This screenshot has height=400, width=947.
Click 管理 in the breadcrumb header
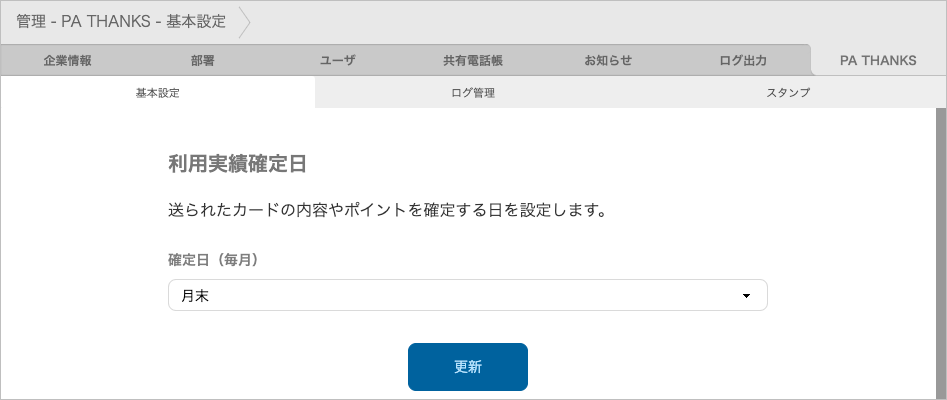[31, 21]
